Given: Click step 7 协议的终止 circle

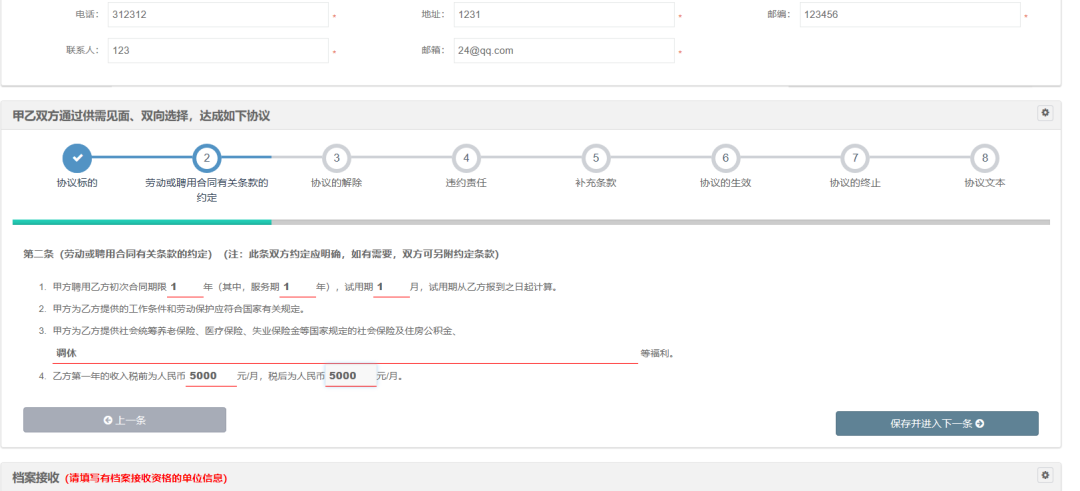Looking at the screenshot, I should 854,158.
